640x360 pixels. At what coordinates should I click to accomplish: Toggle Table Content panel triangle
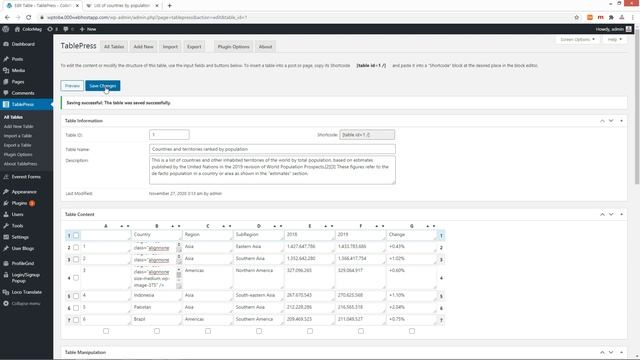621,214
